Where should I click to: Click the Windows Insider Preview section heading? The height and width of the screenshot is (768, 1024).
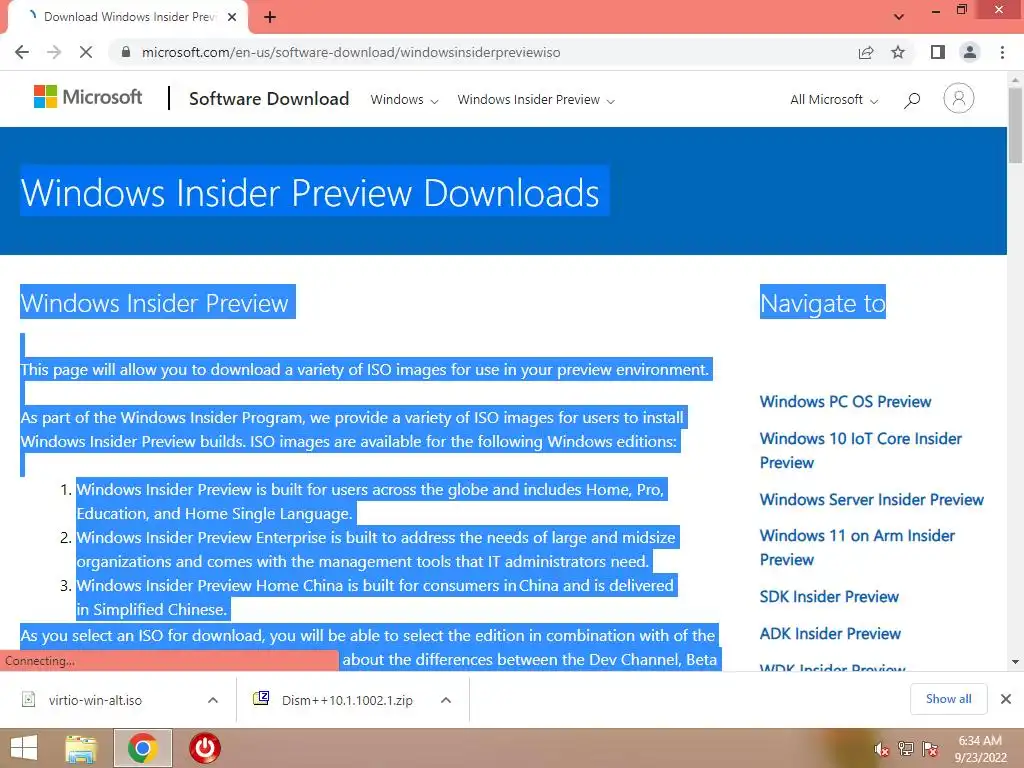155,302
